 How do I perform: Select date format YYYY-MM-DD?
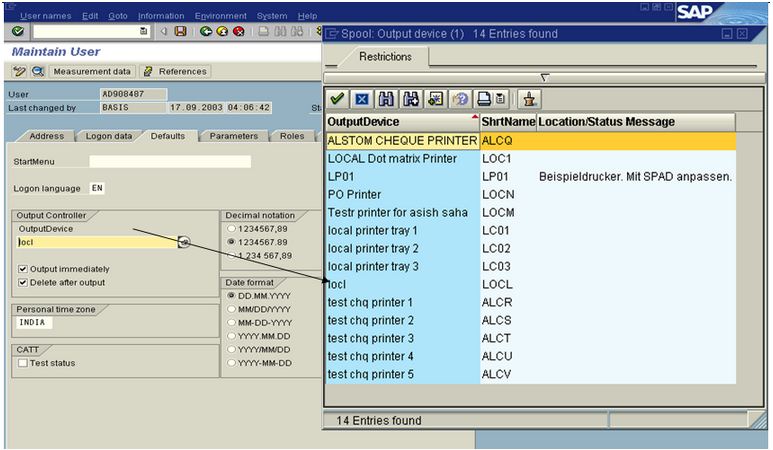pos(231,363)
